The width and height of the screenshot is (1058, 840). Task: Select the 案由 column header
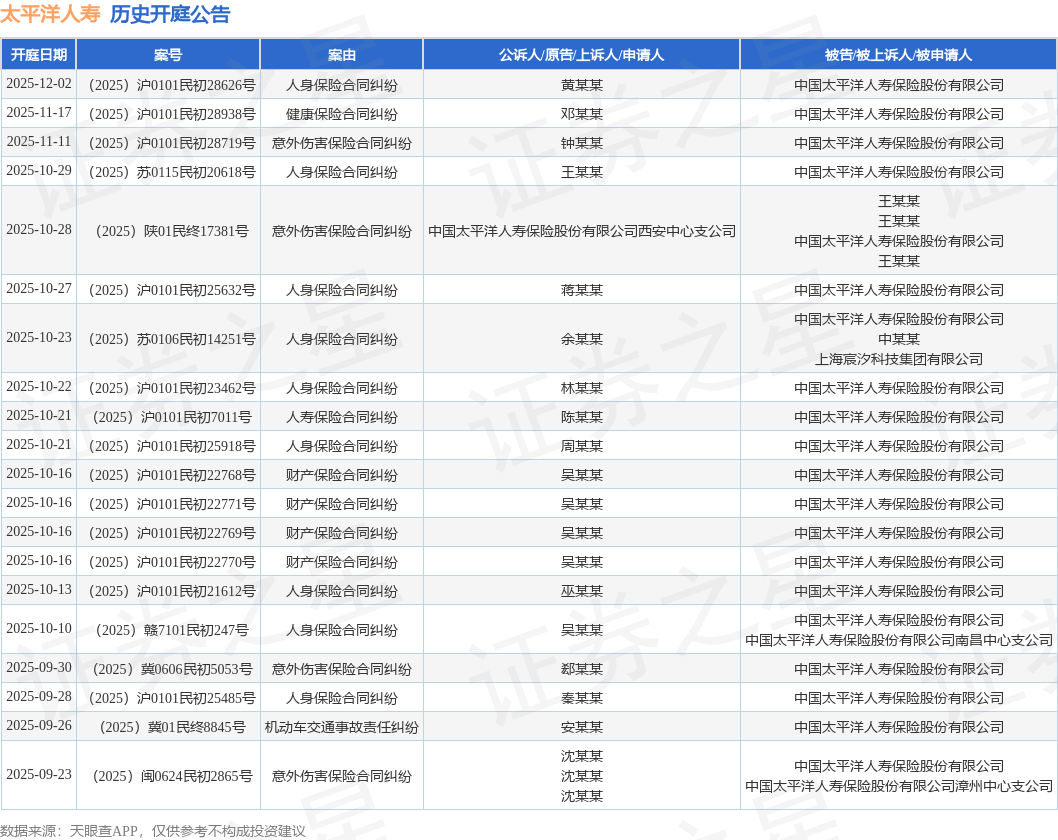click(341, 55)
